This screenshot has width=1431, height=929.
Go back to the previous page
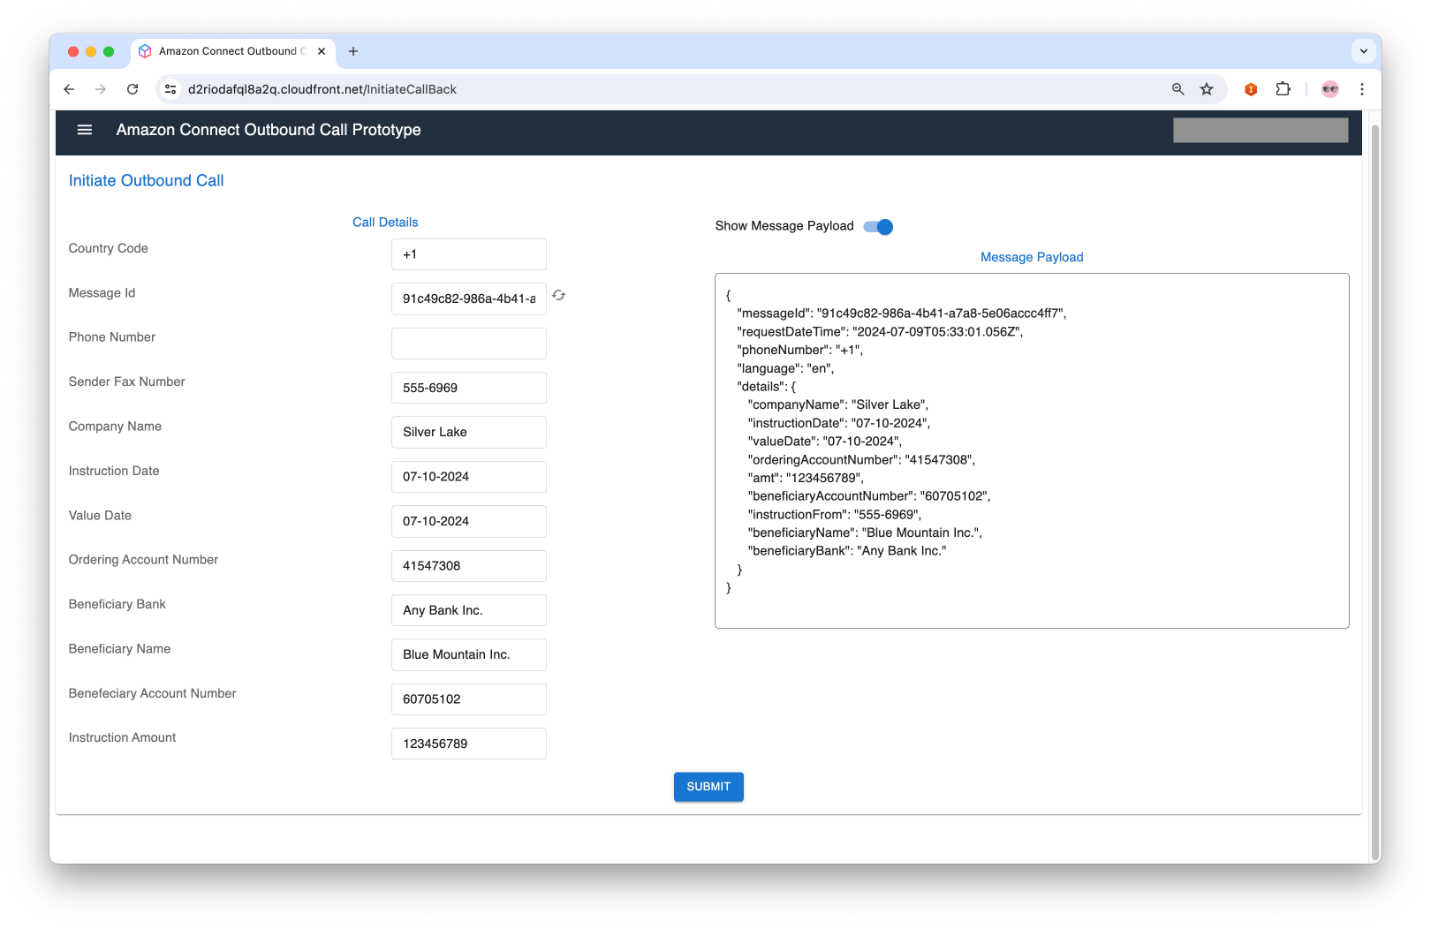[69, 89]
